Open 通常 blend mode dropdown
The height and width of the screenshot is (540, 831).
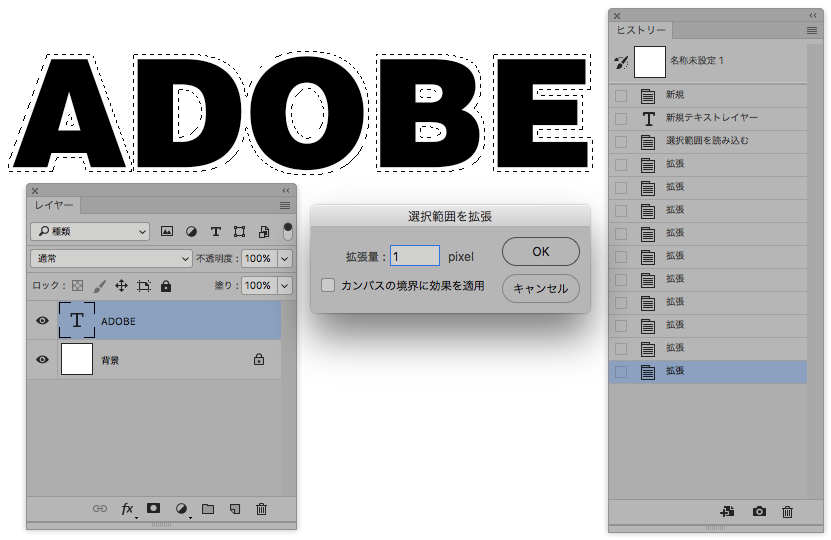111,259
